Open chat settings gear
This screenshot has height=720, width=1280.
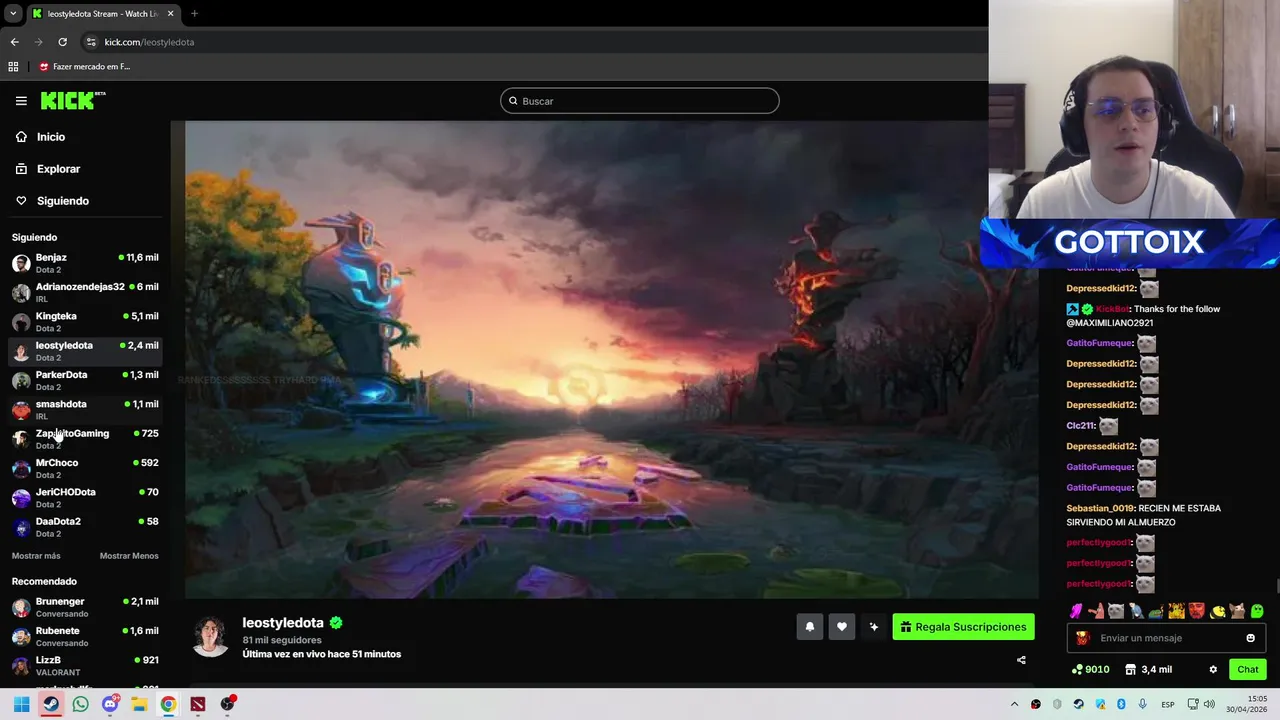click(1213, 669)
